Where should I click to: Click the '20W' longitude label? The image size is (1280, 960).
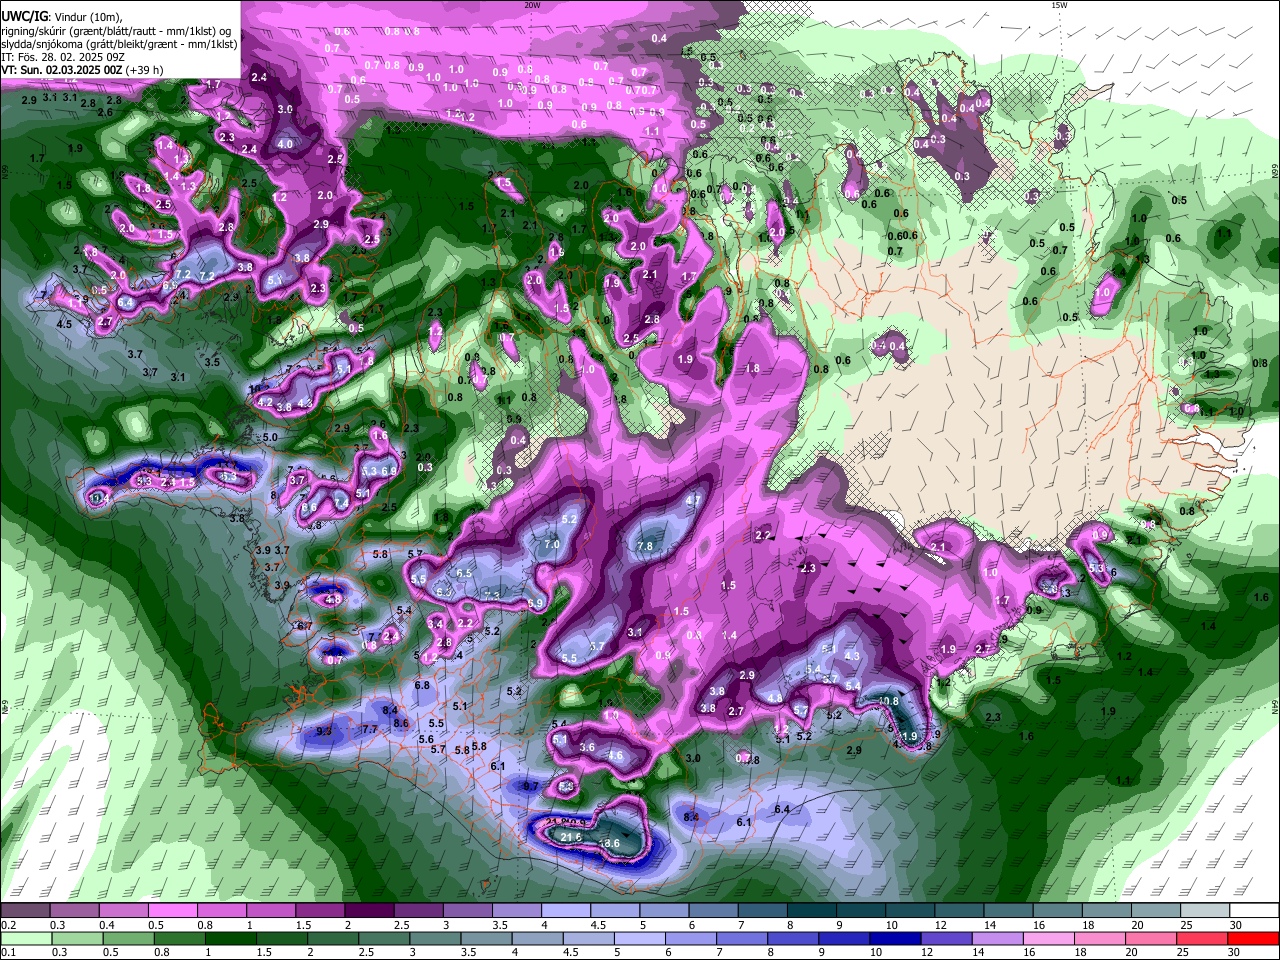pyautogui.click(x=532, y=5)
